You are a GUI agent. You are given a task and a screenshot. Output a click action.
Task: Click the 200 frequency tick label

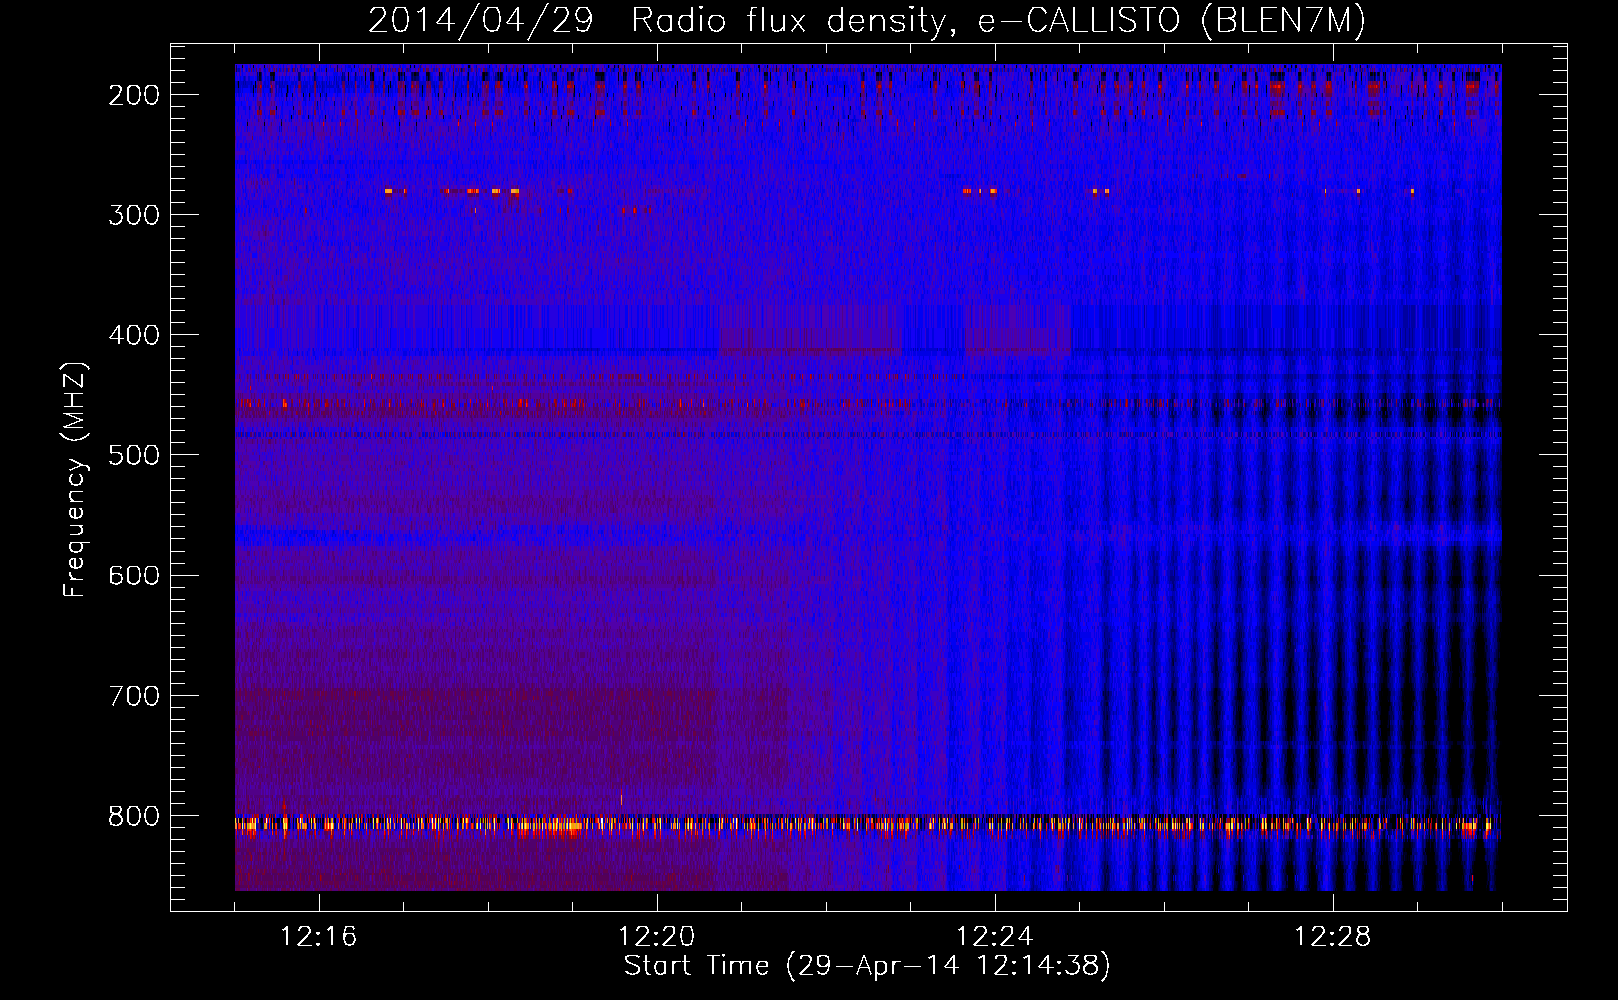pos(134,95)
